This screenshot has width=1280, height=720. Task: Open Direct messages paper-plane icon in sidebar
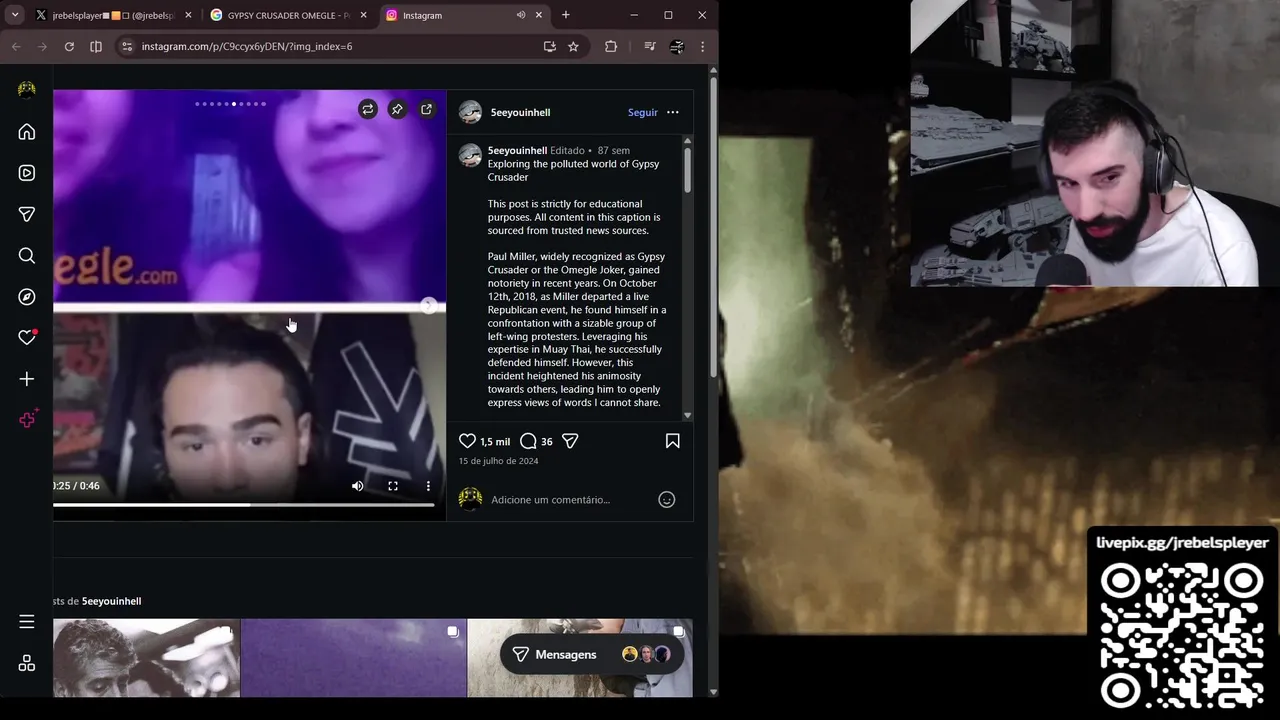pyautogui.click(x=27, y=214)
